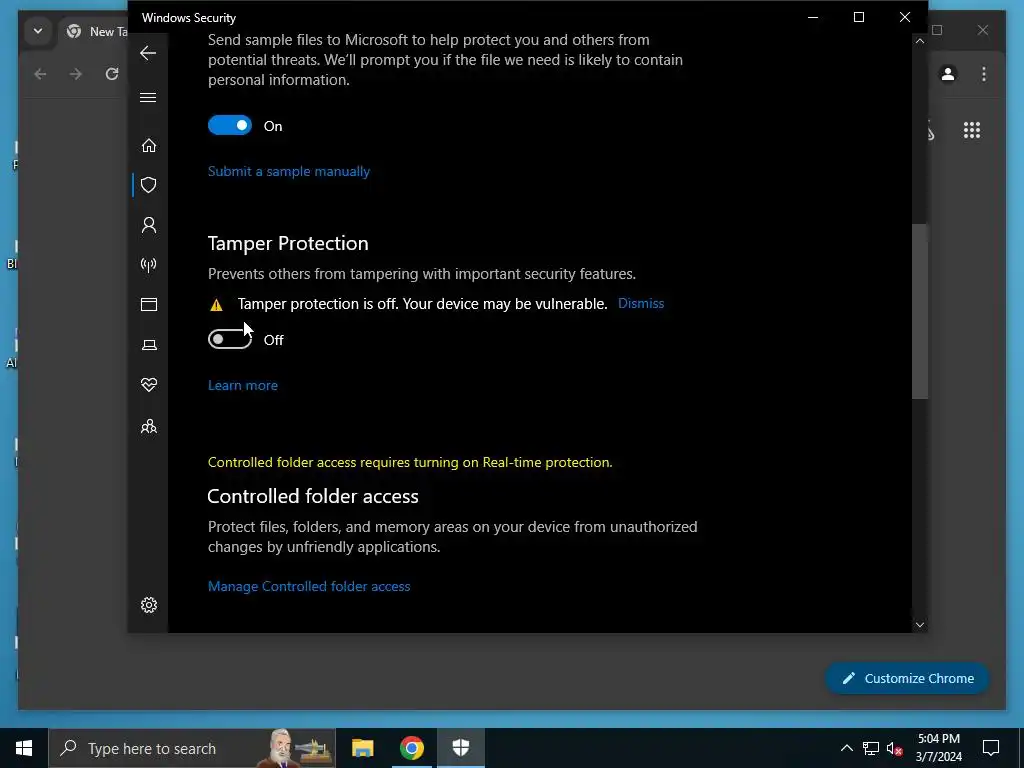Show hidden system tray icons

tap(846, 748)
